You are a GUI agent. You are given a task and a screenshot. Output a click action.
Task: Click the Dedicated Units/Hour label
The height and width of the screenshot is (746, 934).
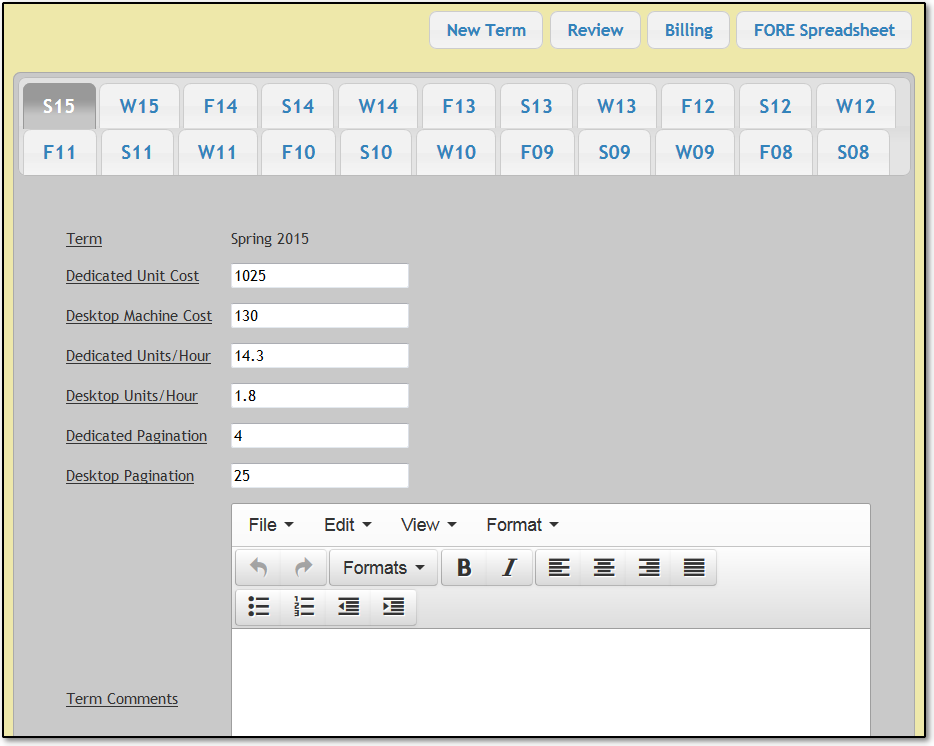coord(138,356)
